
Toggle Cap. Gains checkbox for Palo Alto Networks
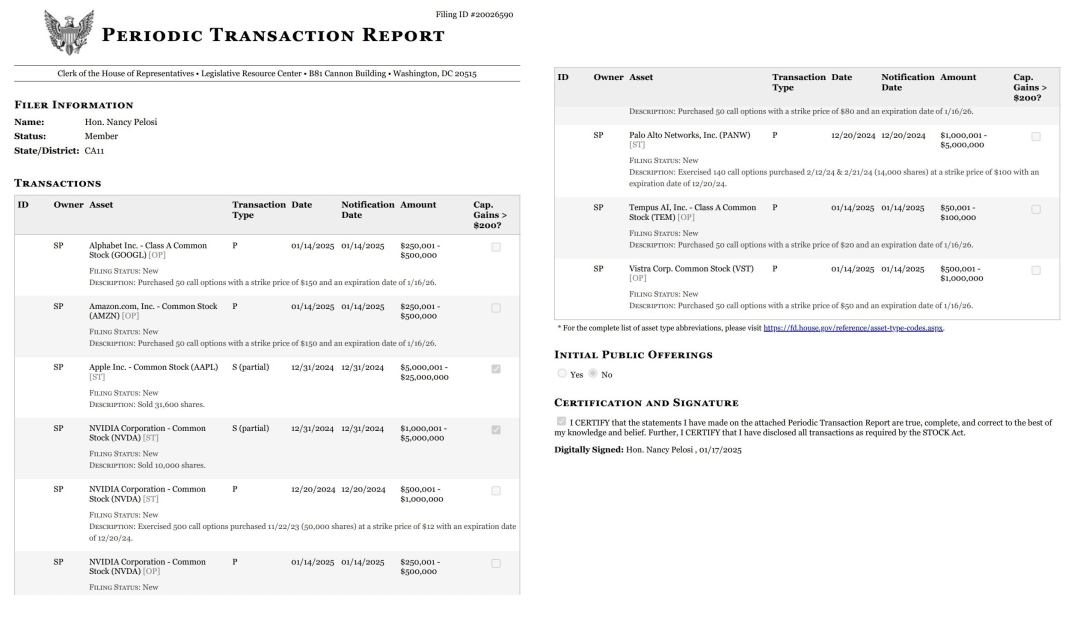[1036, 137]
